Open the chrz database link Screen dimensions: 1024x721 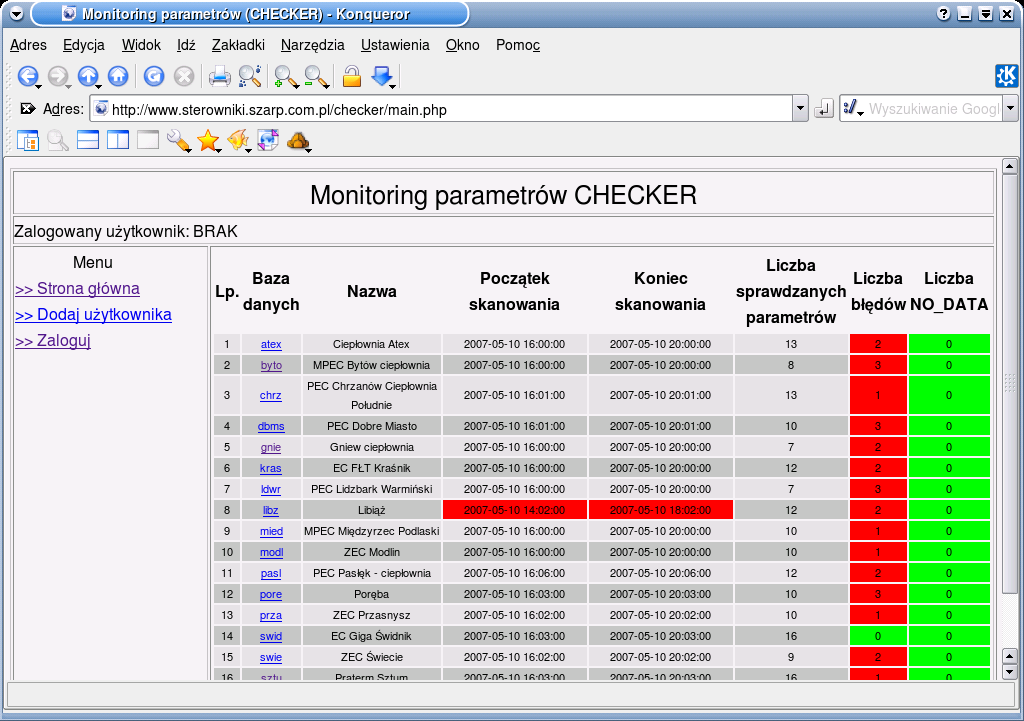point(270,395)
